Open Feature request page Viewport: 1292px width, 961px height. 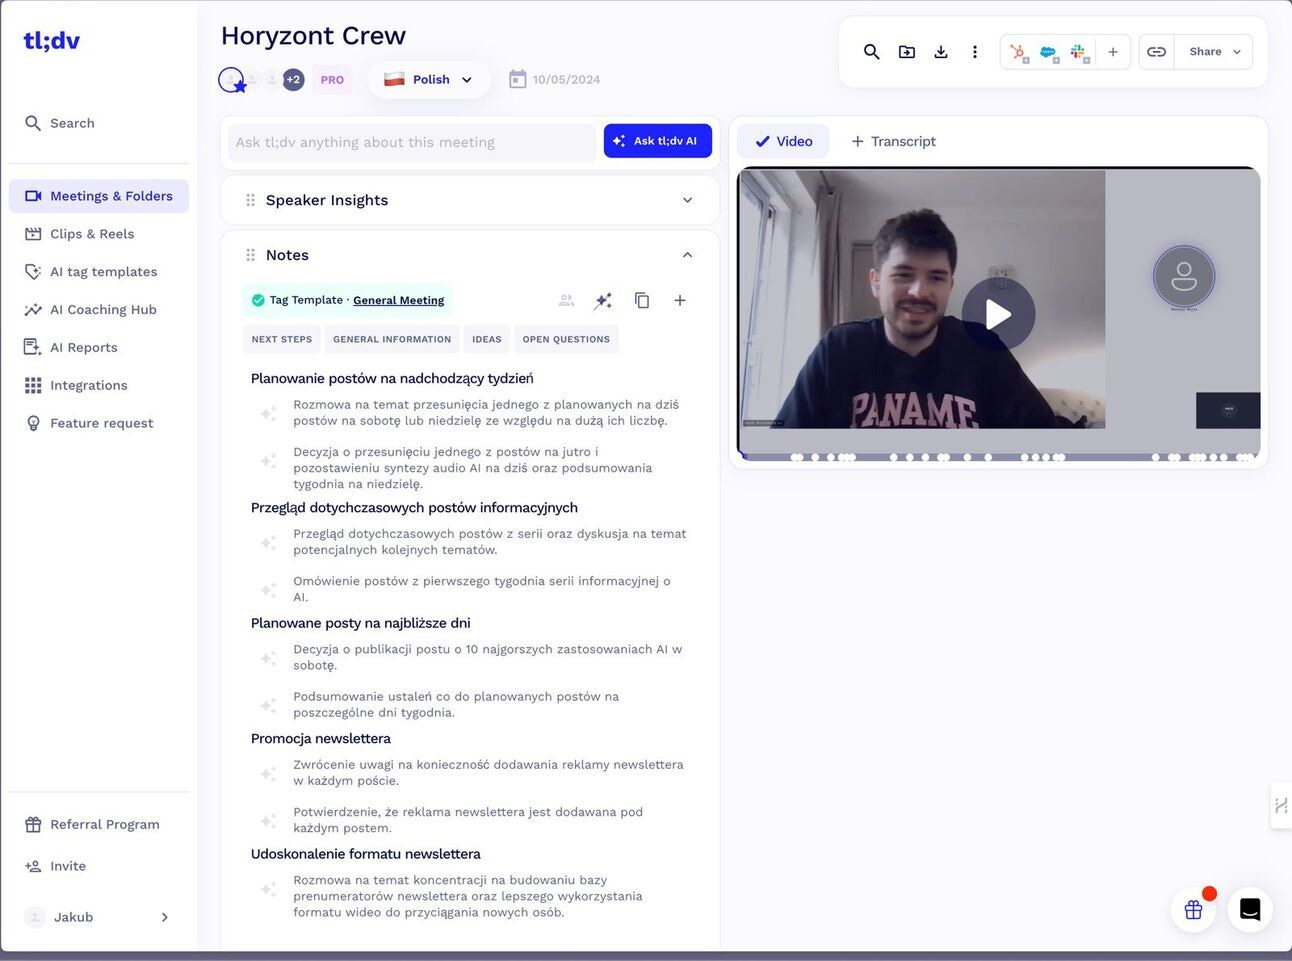[89, 424]
